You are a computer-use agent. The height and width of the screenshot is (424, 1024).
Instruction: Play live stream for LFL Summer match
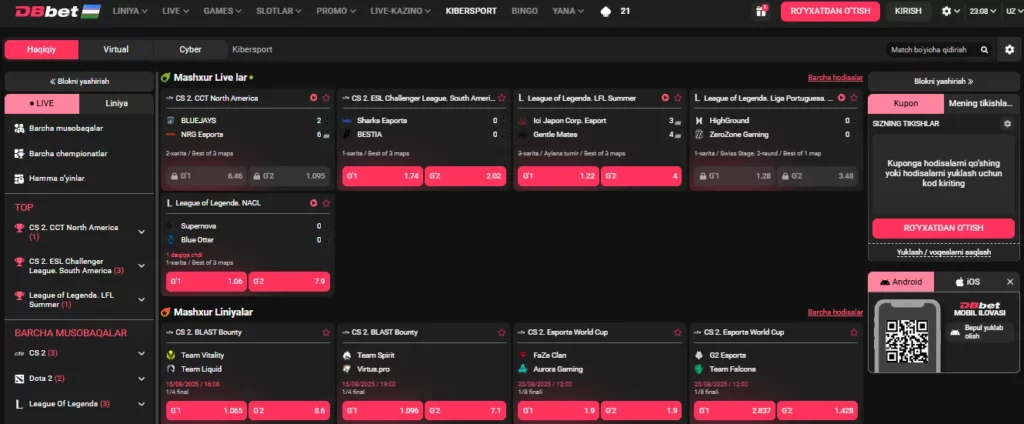[x=665, y=98]
